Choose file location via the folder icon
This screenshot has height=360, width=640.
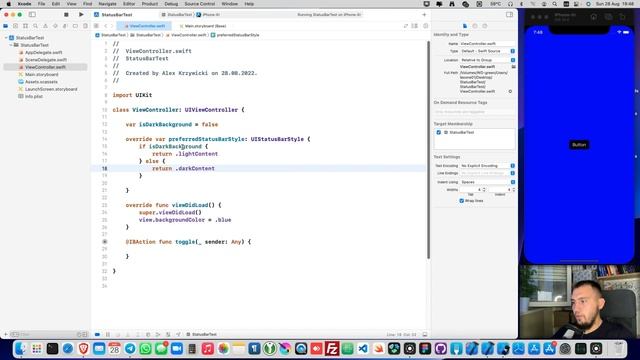pos(513,67)
